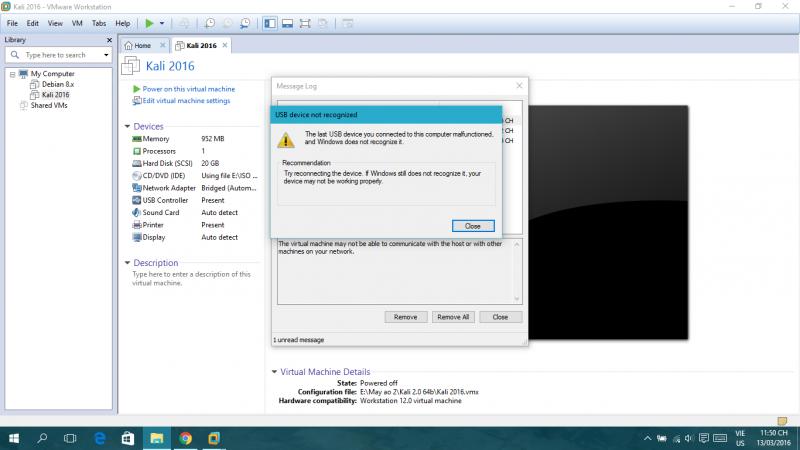Open the Edit menu
The image size is (800, 450).
(x=33, y=23)
